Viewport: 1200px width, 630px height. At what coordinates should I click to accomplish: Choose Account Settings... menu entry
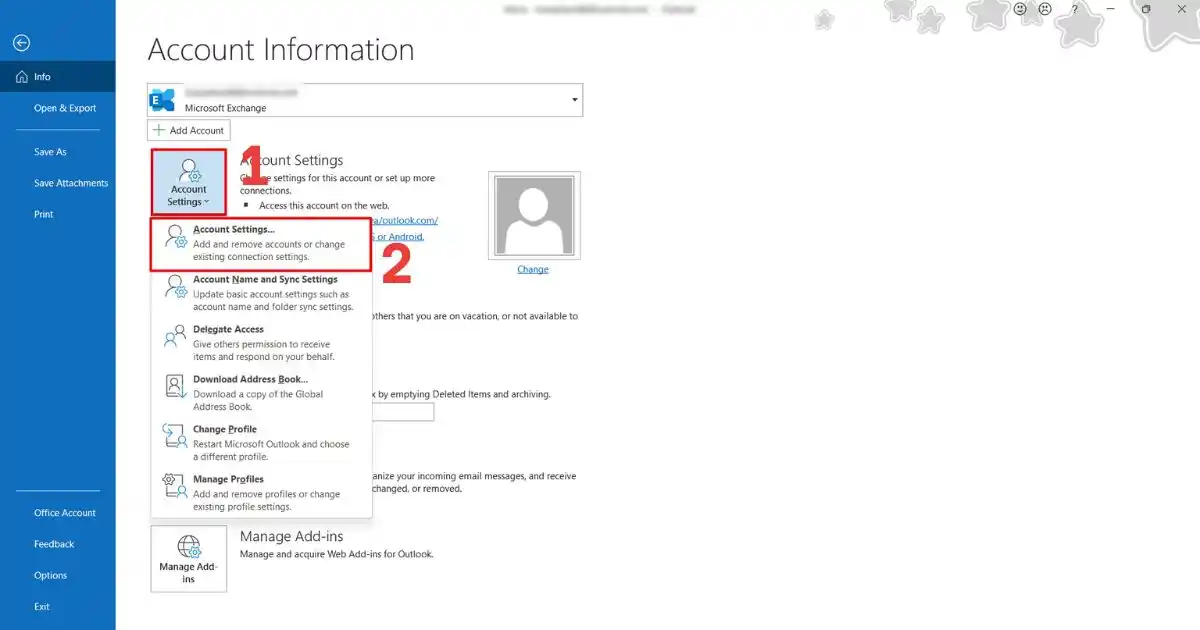coord(261,244)
